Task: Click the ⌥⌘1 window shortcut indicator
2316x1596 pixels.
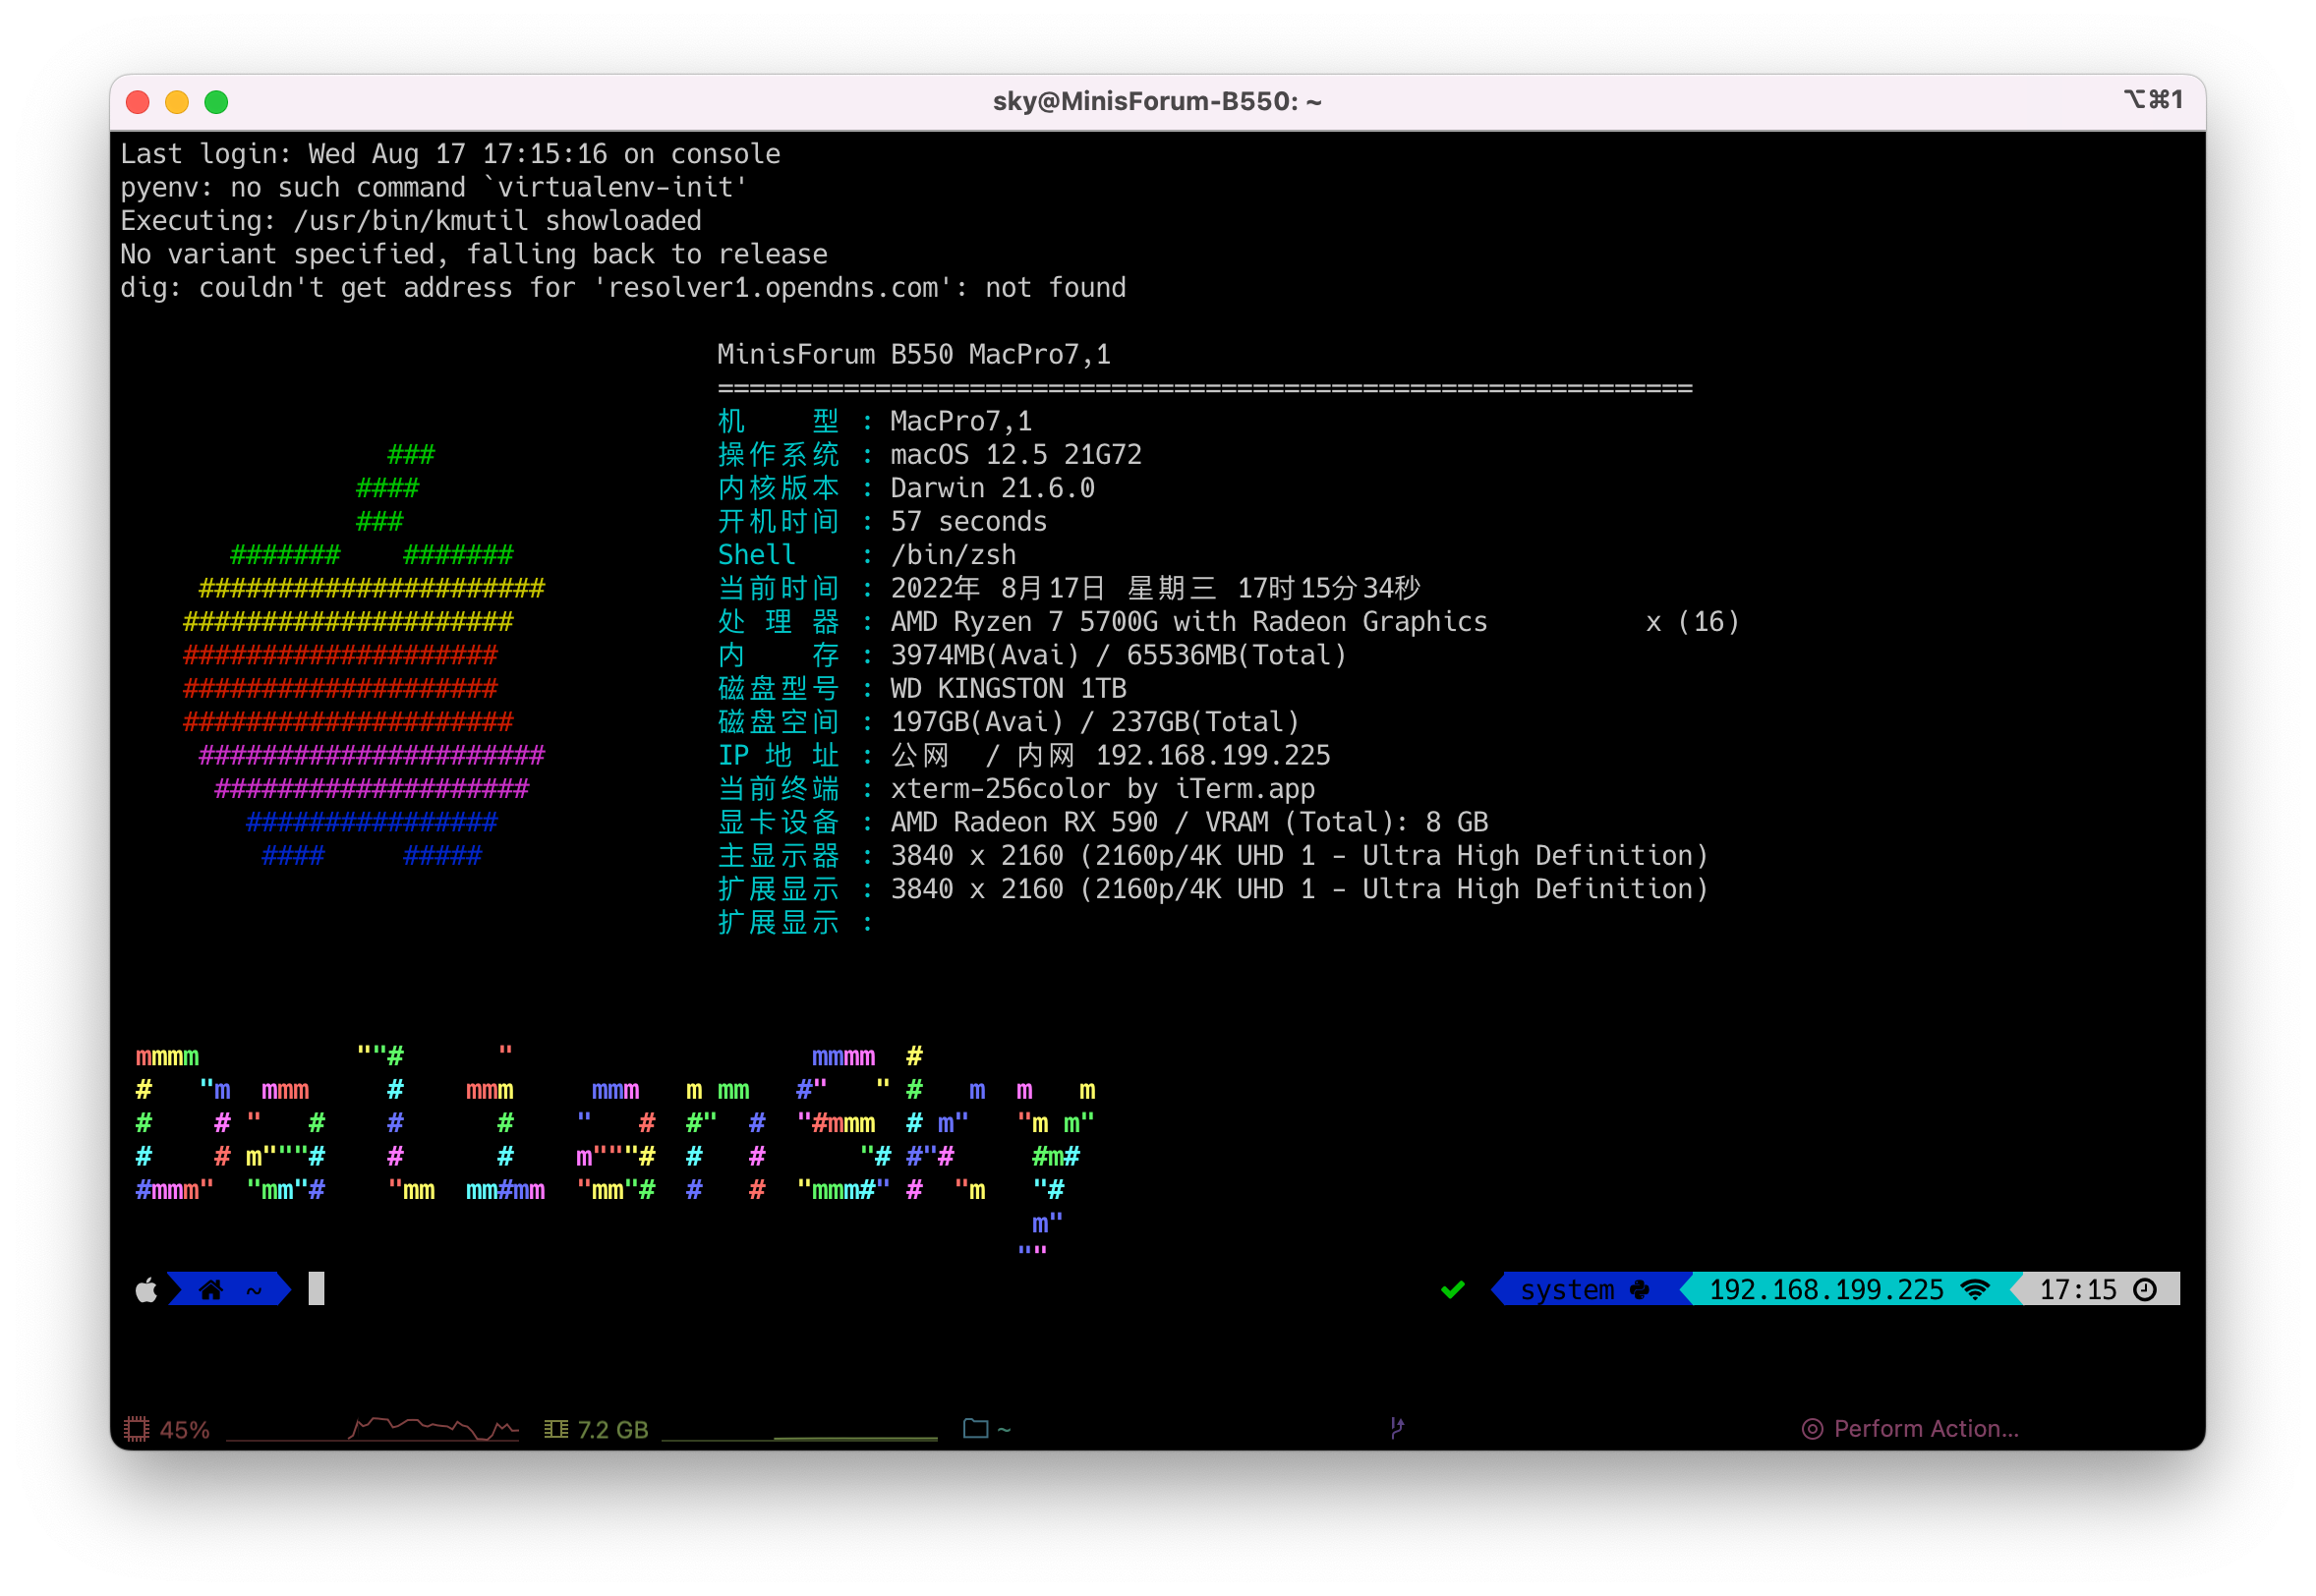Action: pyautogui.click(x=2153, y=100)
